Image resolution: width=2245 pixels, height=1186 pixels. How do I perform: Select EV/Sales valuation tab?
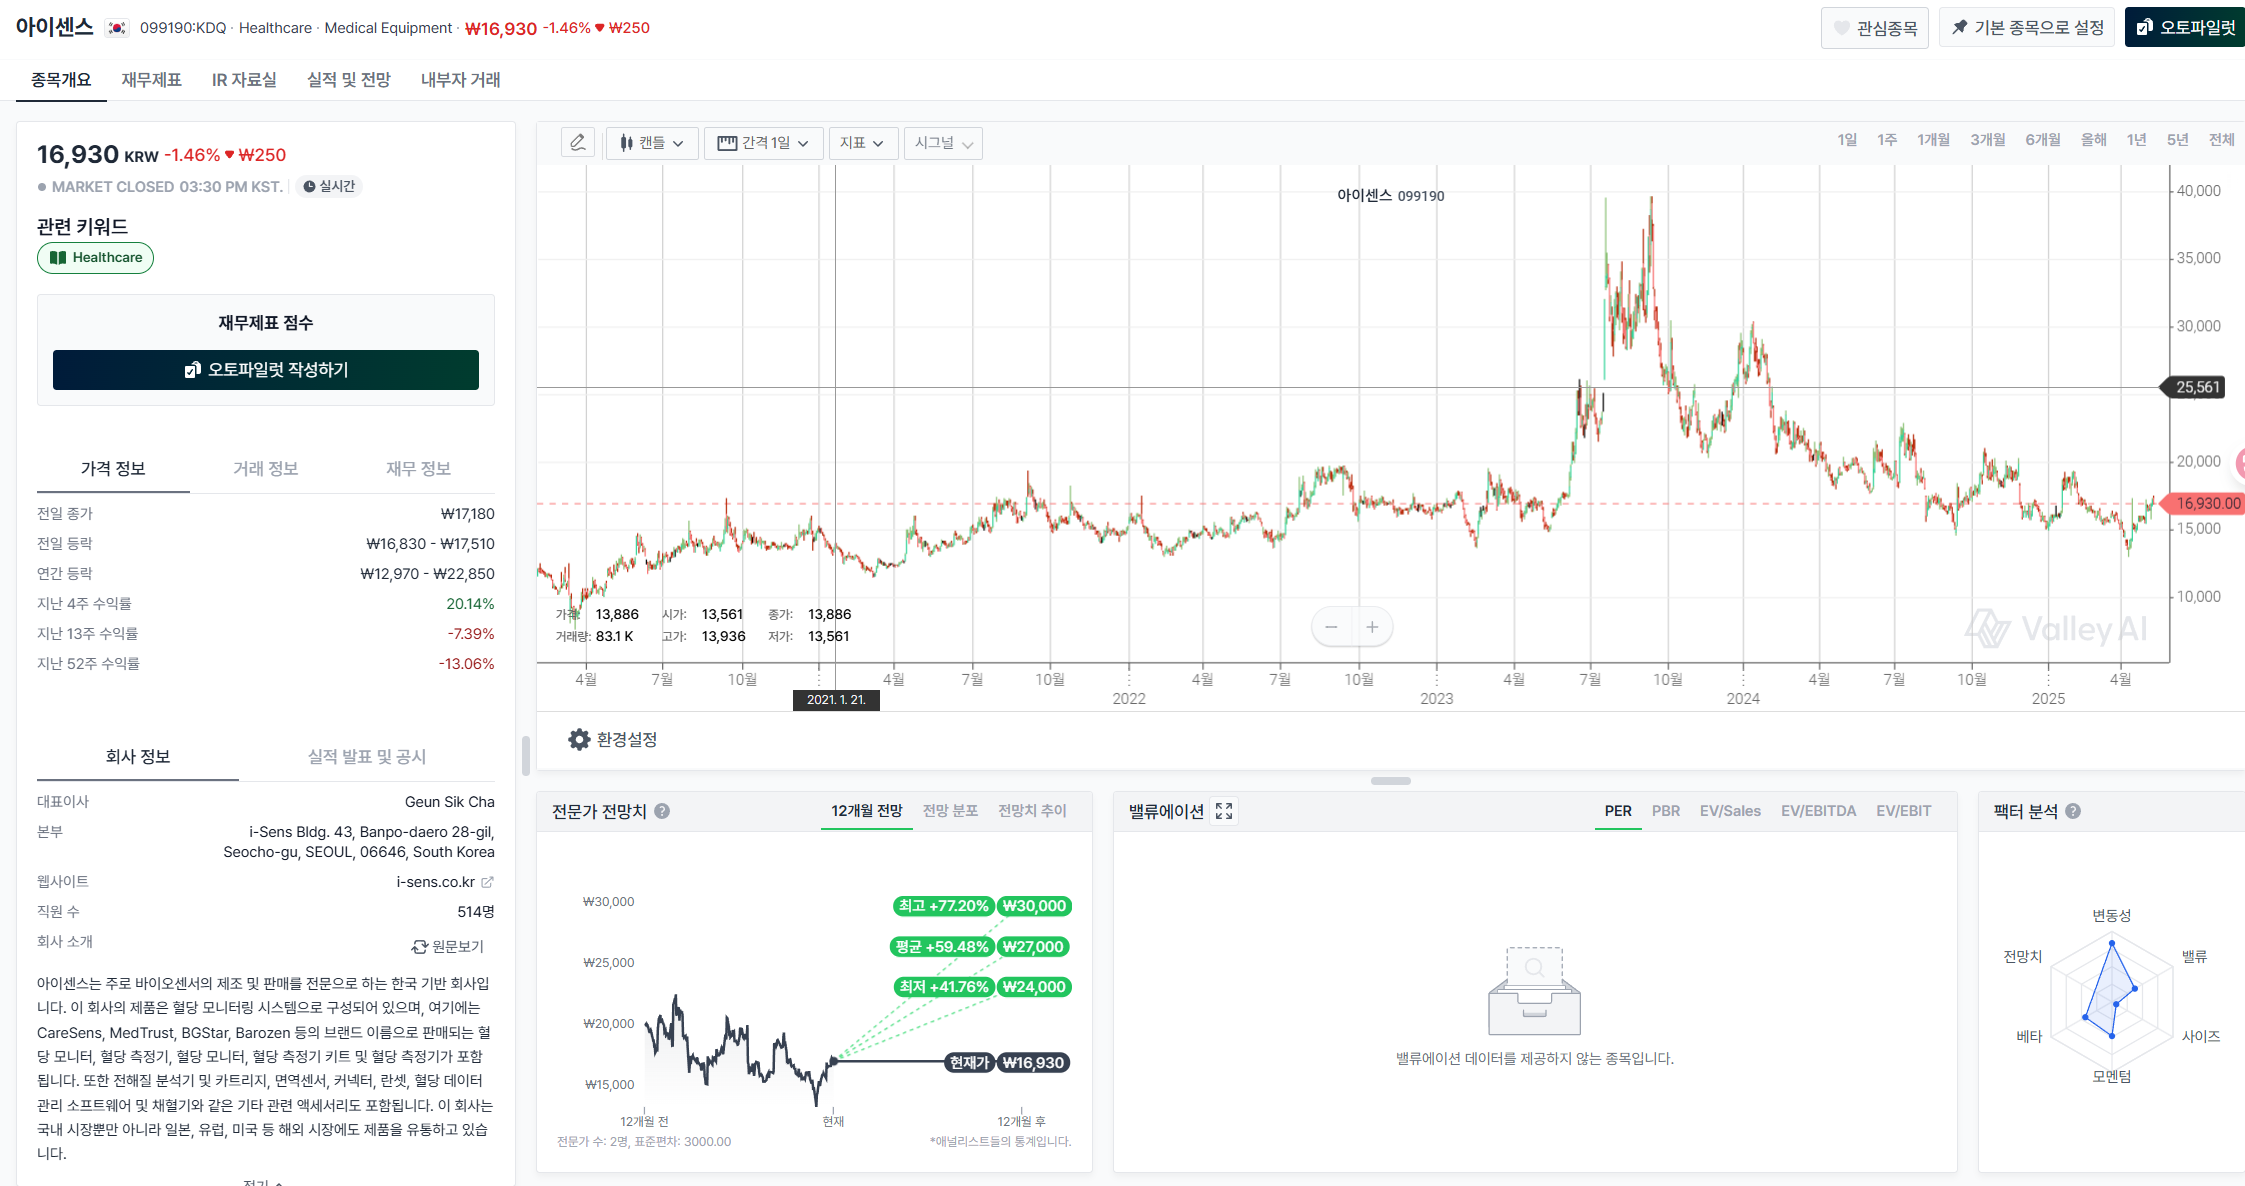pos(1730,811)
